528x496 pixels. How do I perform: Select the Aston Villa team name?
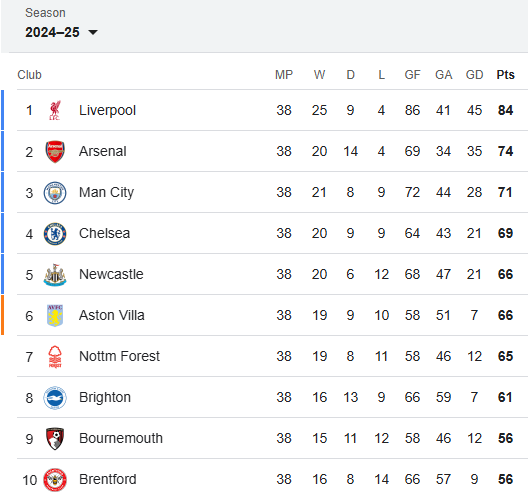pyautogui.click(x=112, y=316)
